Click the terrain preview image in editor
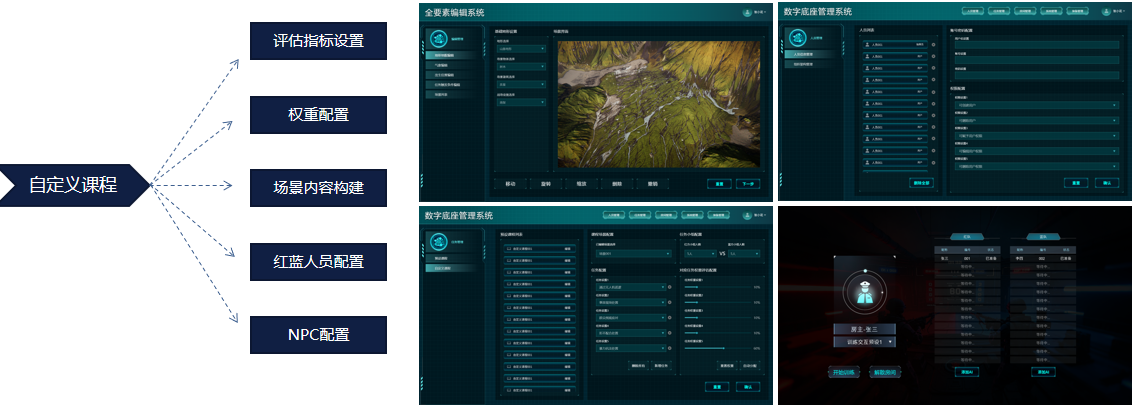 pyautogui.click(x=657, y=102)
